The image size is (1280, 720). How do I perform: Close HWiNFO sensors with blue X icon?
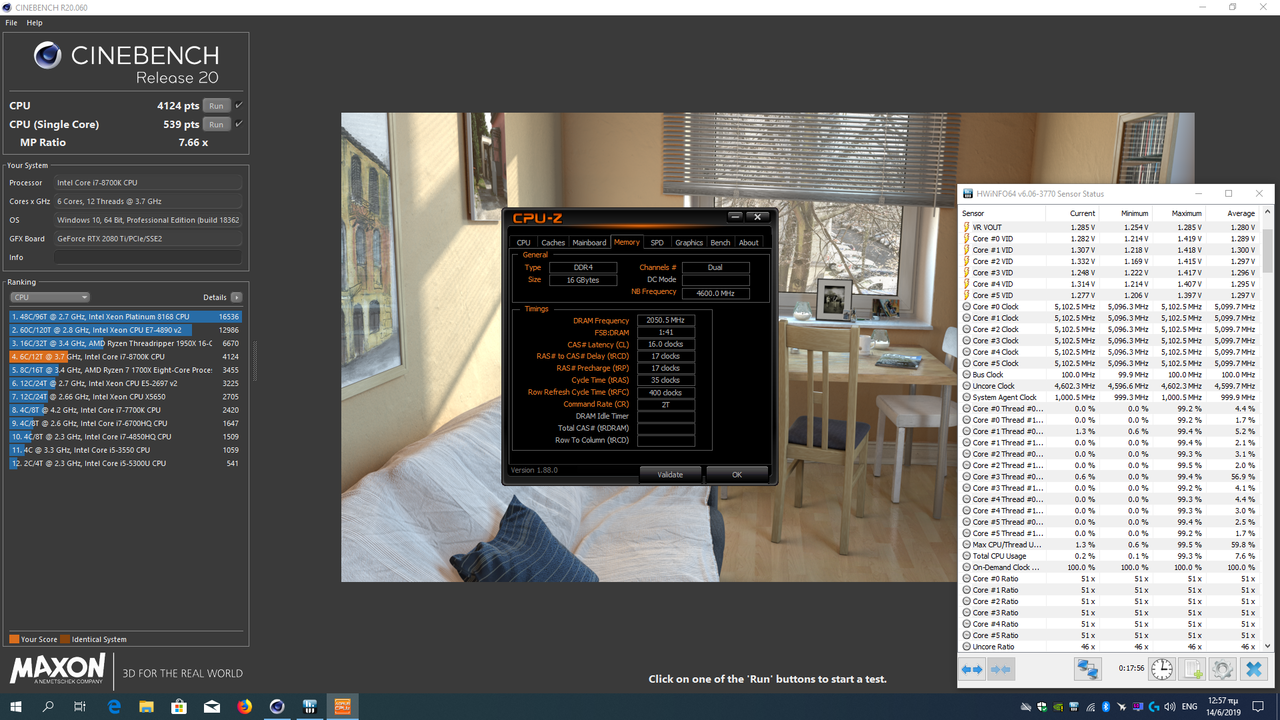pos(1253,669)
